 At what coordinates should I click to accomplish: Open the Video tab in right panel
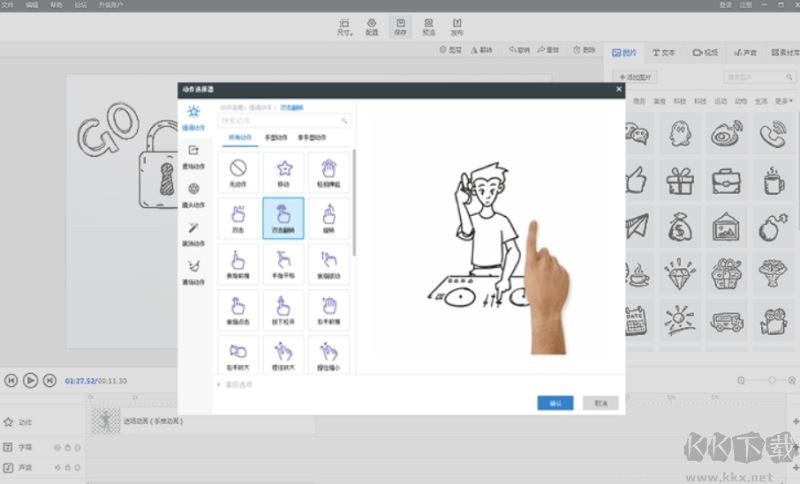705,53
